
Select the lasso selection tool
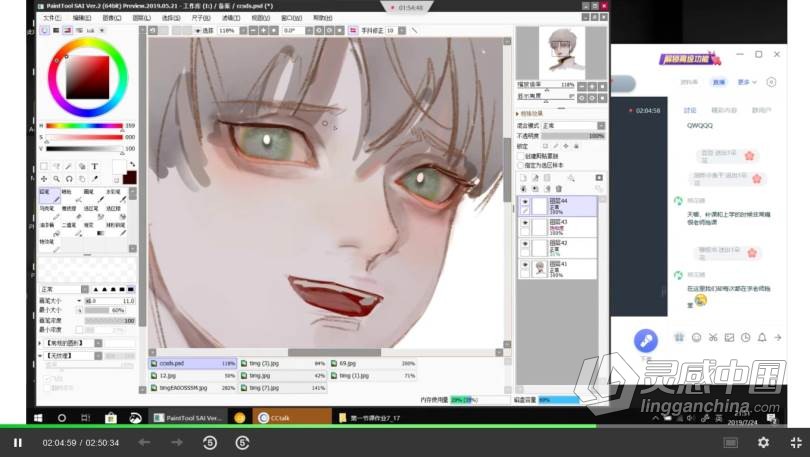coord(56,166)
